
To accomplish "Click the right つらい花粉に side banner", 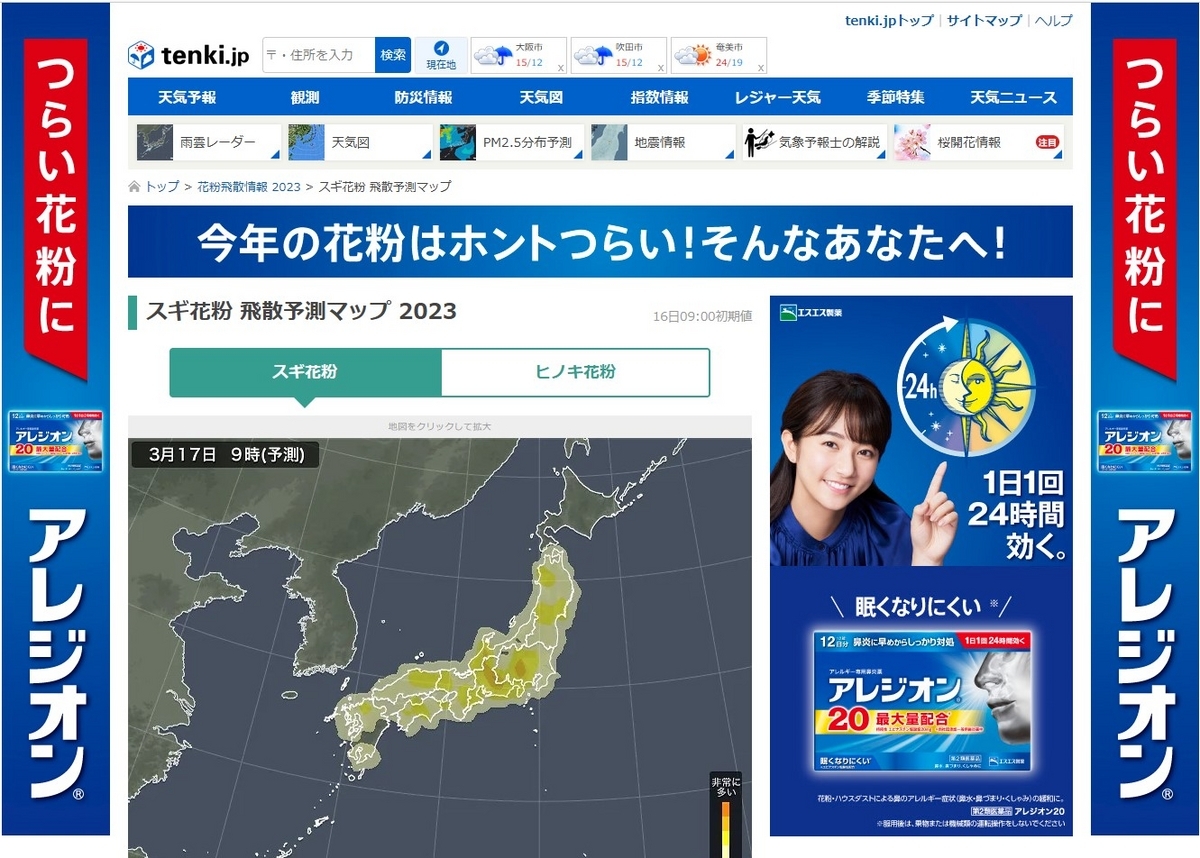I will click(x=1145, y=418).
